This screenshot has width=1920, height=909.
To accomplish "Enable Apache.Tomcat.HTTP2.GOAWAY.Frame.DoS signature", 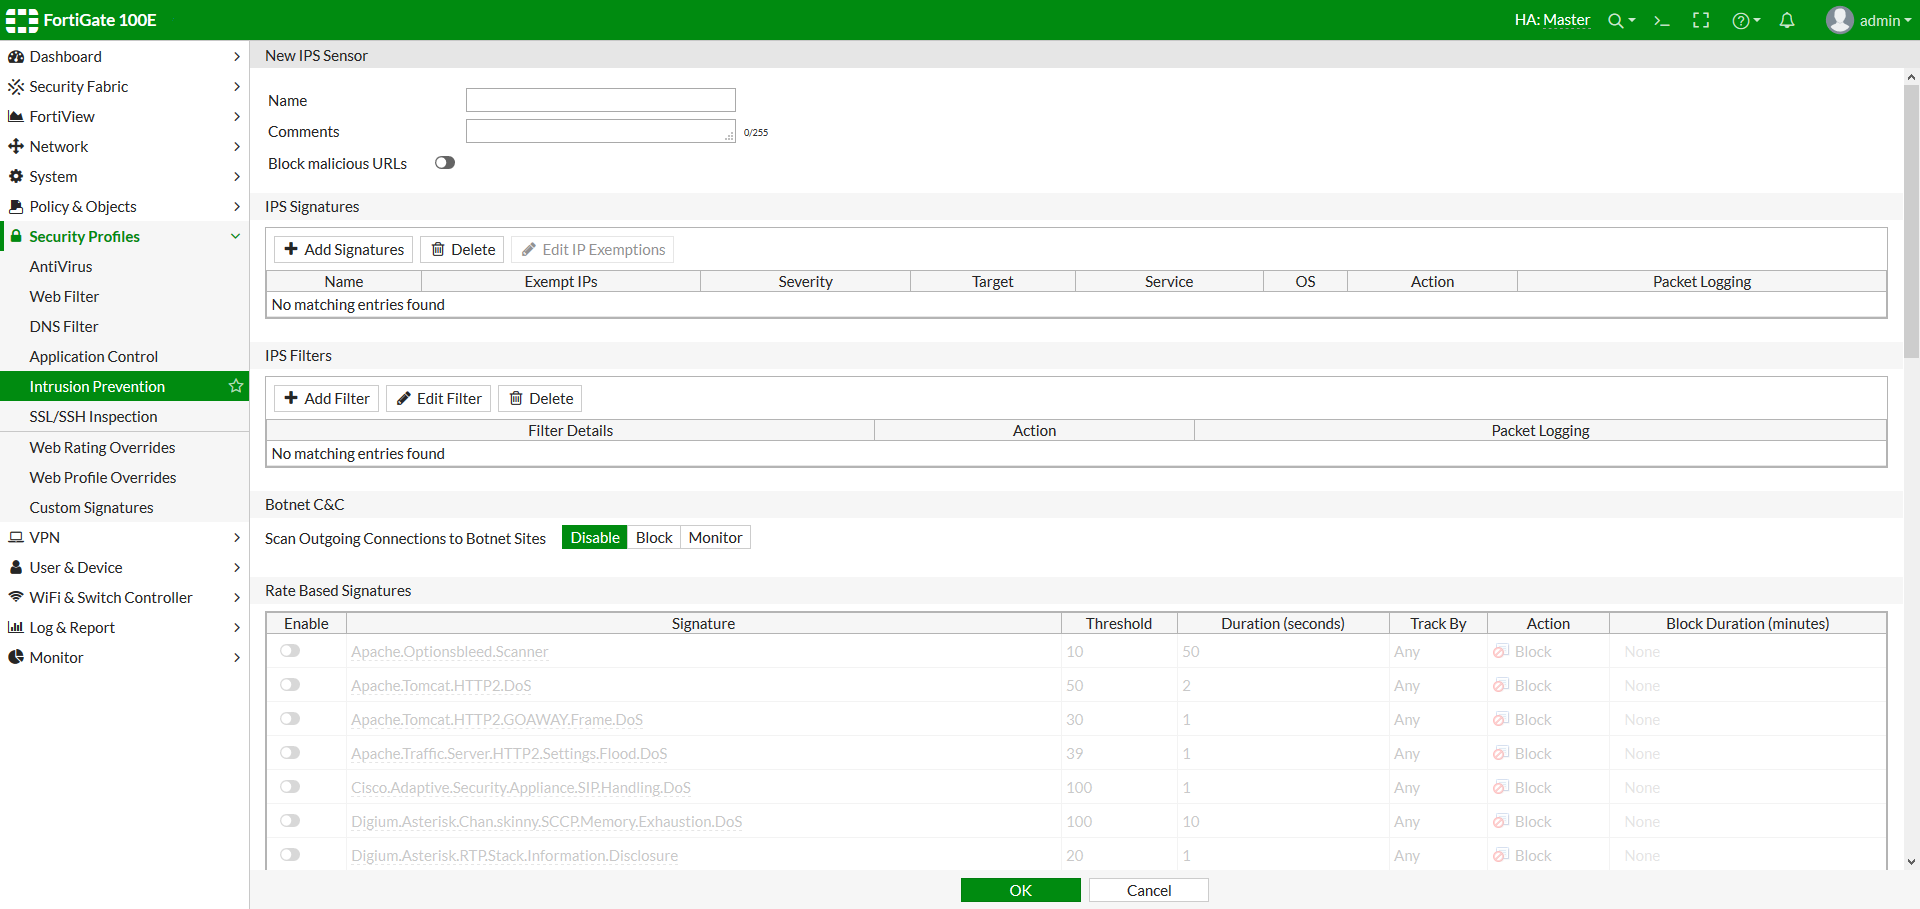I will [x=290, y=719].
